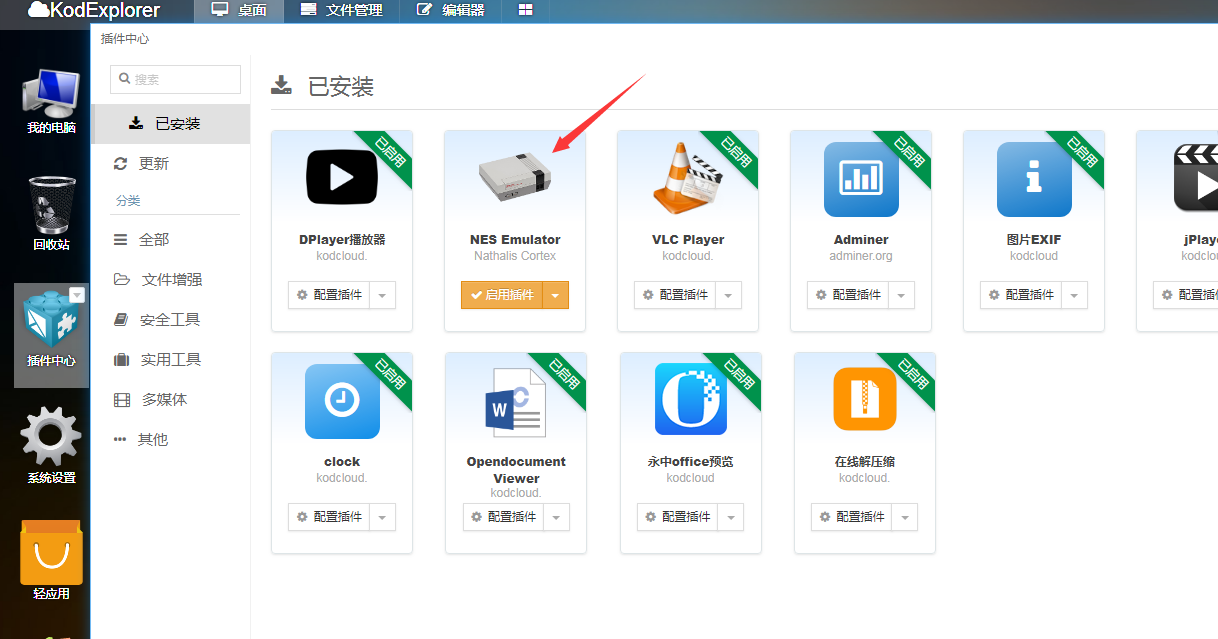
Task: Click the Opendocument Viewer Word icon
Action: click(515, 402)
